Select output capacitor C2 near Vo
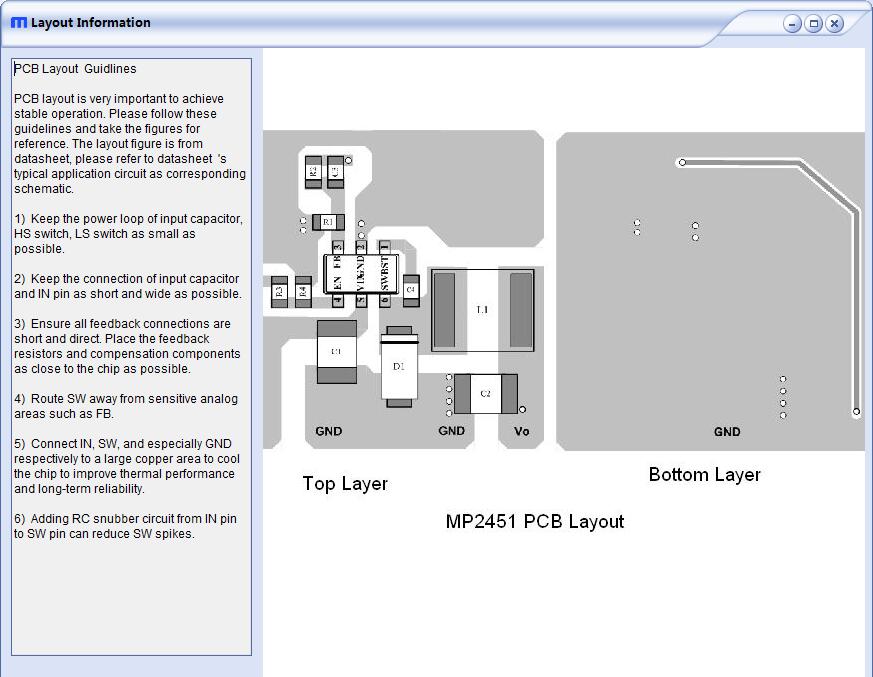Screen dimensions: 873x677 point(484,392)
